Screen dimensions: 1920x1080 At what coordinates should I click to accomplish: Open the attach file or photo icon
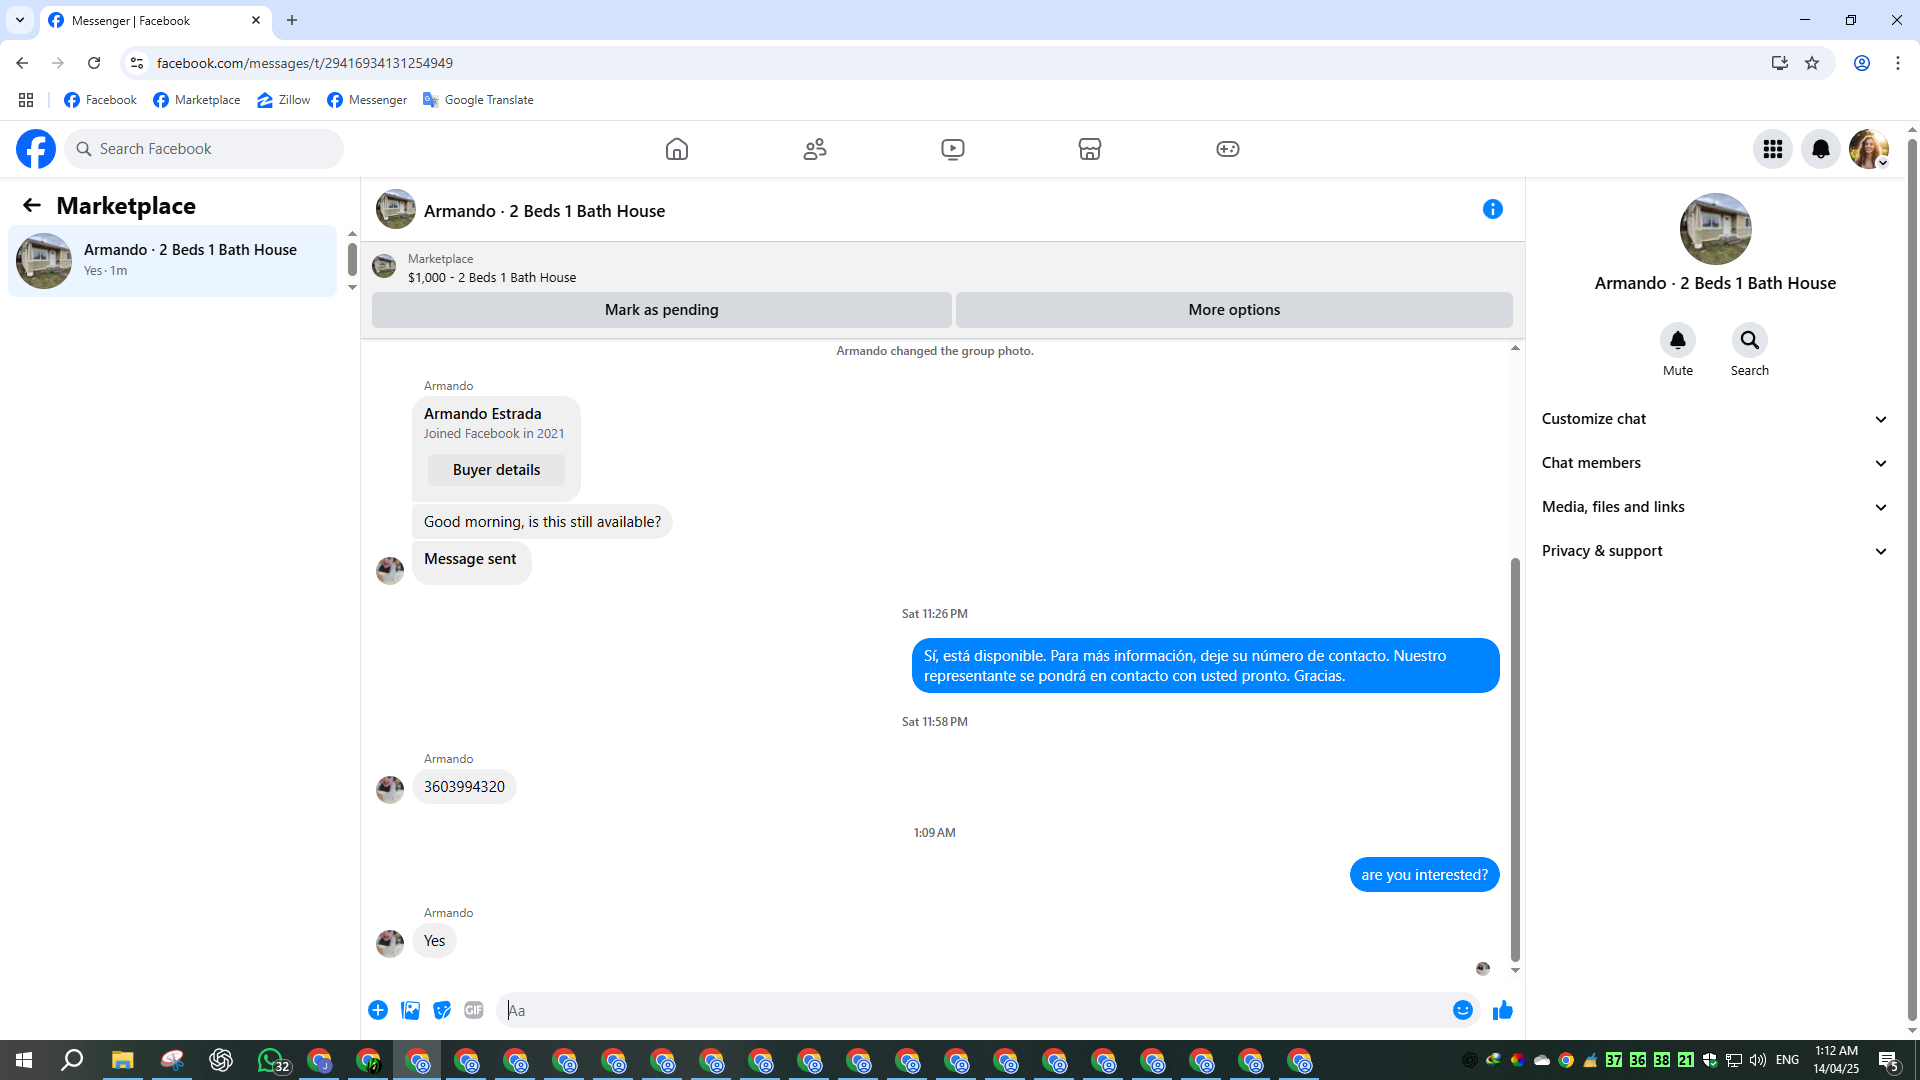click(x=410, y=1010)
